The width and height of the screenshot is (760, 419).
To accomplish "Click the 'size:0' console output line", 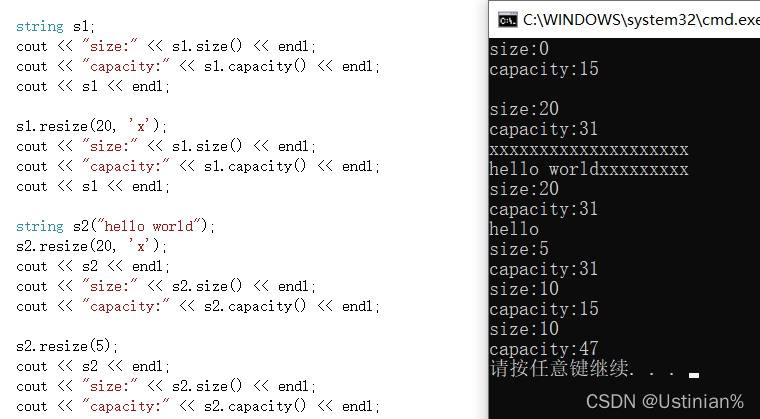I will pos(519,49).
